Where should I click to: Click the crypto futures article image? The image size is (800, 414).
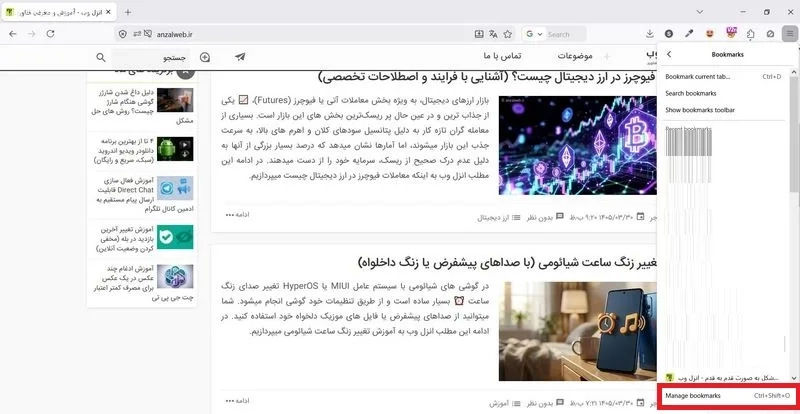578,145
